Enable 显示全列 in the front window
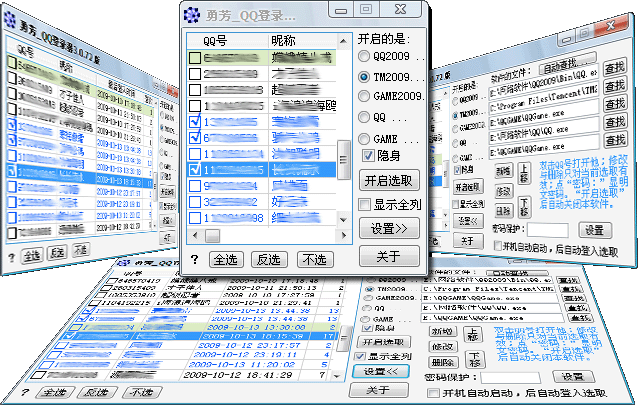Viewport: 638px width, 405px height. pyautogui.click(x=365, y=204)
